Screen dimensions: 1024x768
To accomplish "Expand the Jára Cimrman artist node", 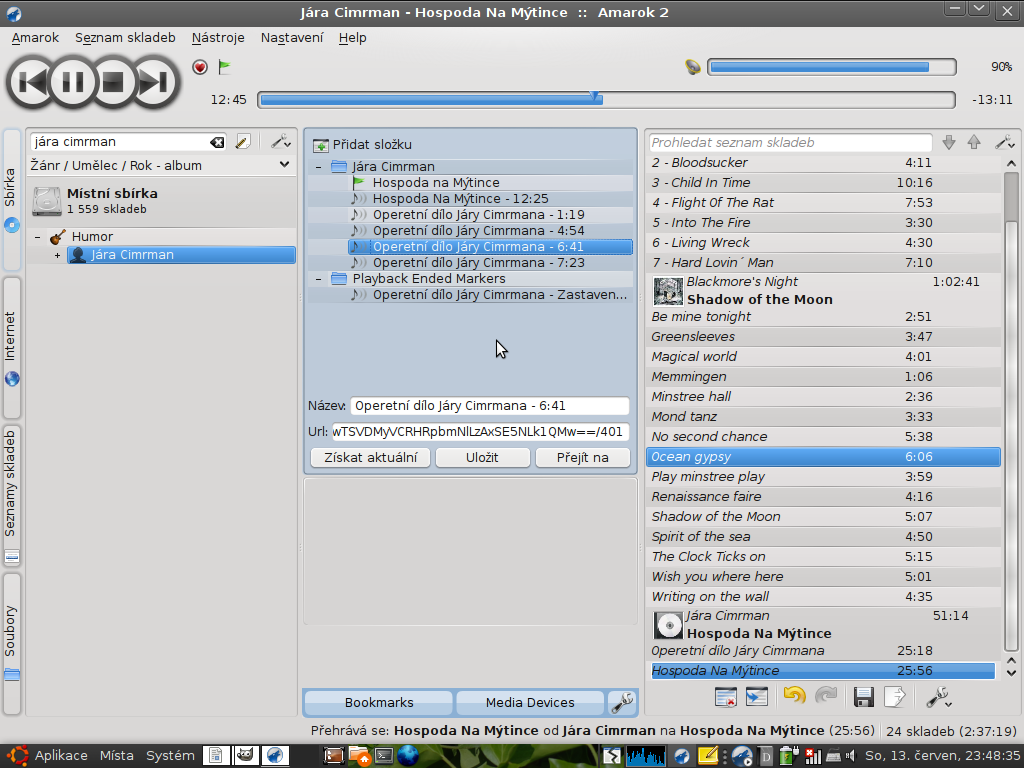I will click(57, 255).
